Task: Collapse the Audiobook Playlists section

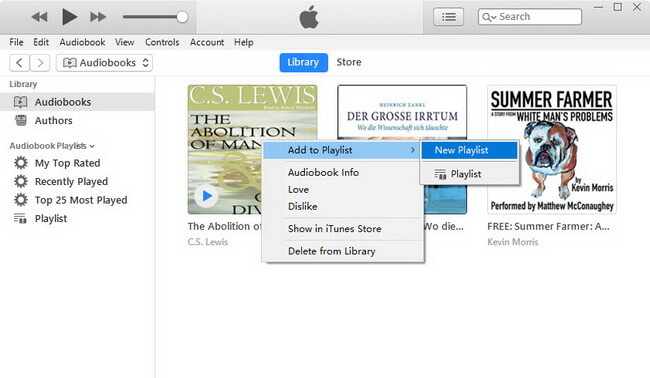Action: [92, 146]
